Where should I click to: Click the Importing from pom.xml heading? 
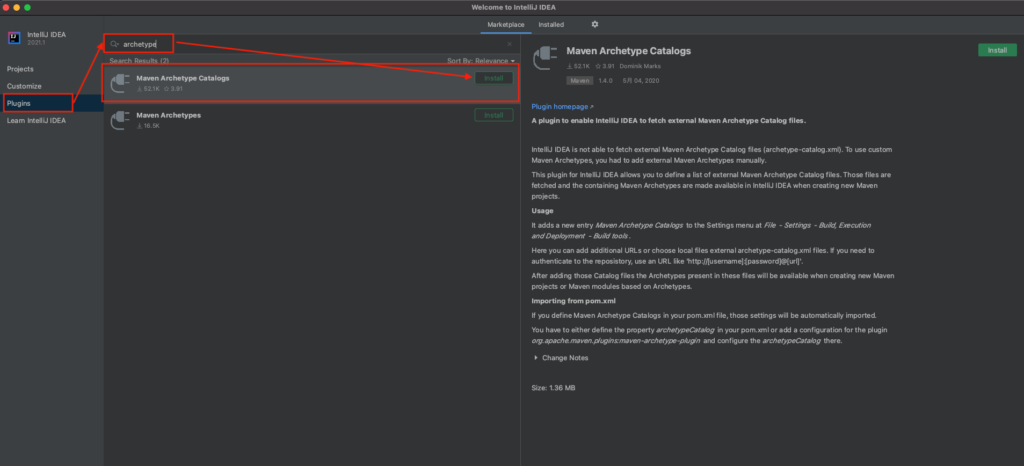coord(573,301)
